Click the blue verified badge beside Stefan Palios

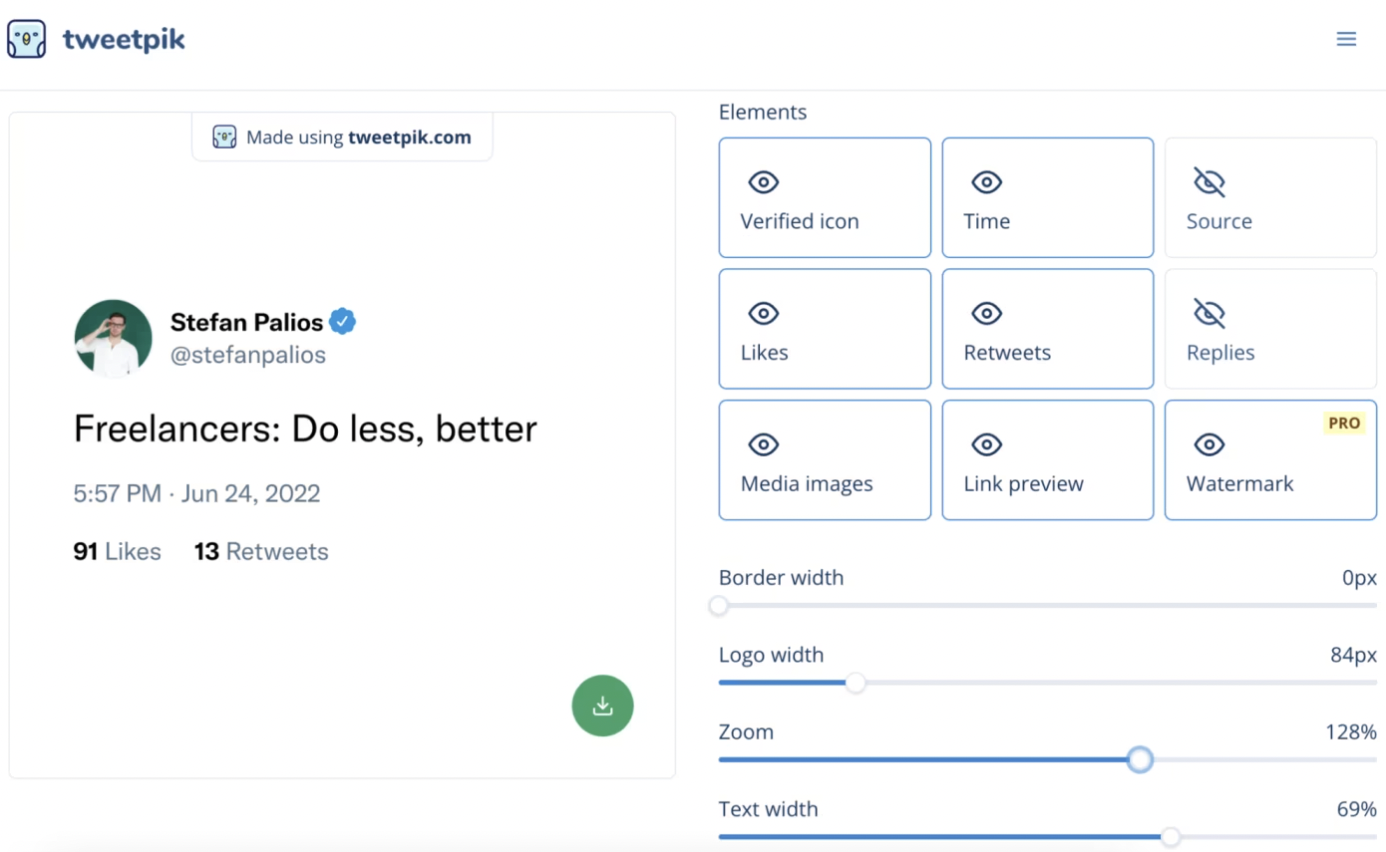coord(343,322)
